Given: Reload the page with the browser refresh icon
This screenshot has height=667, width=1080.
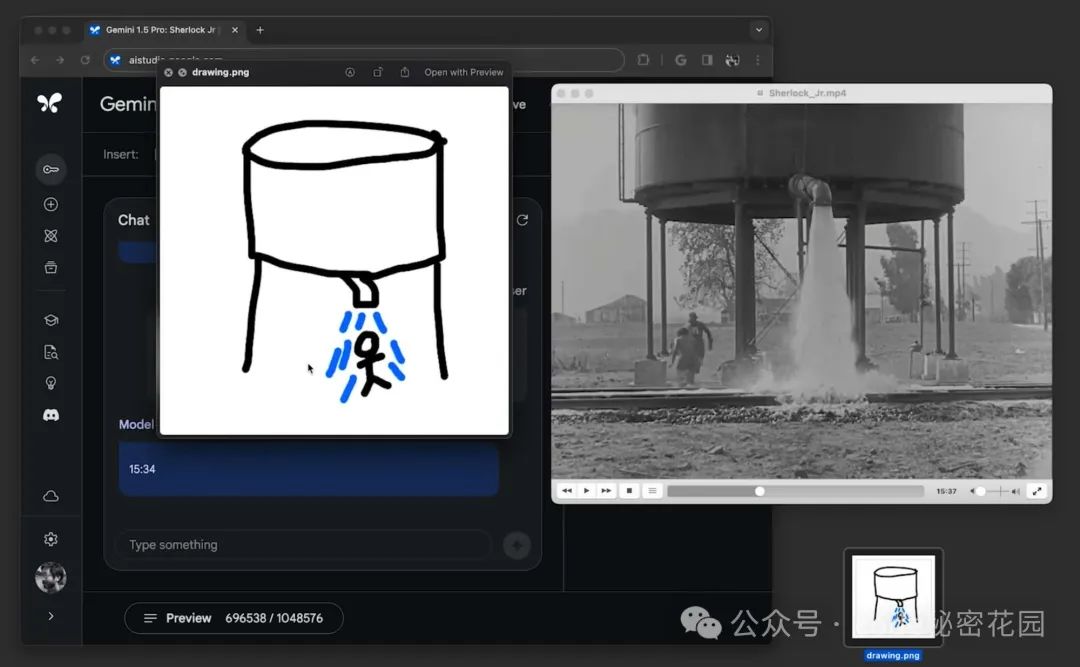Looking at the screenshot, I should 85,60.
